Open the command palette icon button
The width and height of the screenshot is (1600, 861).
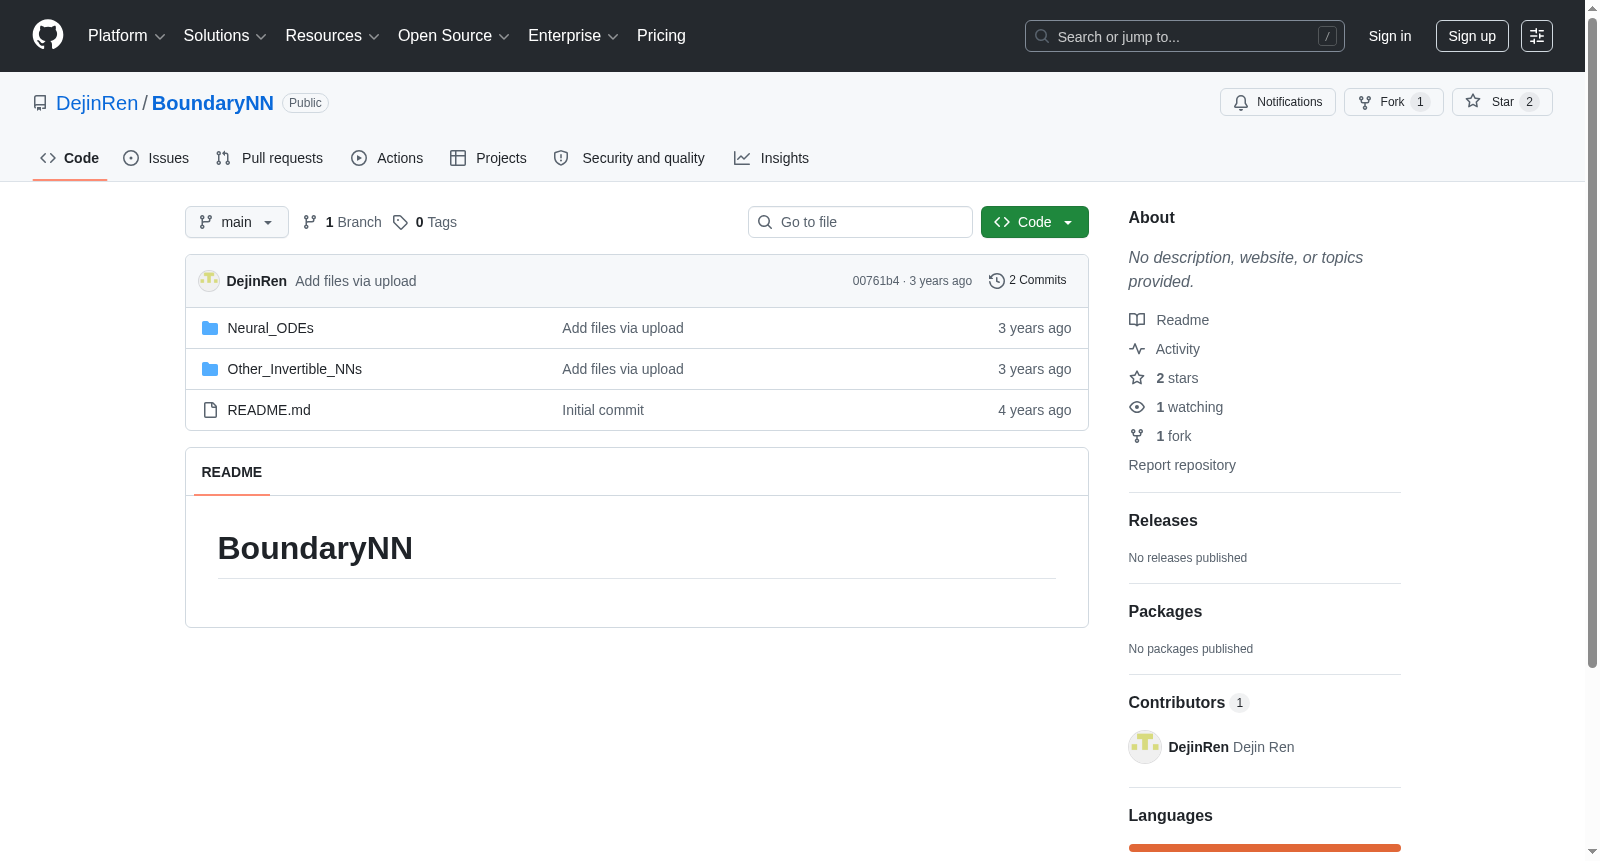coord(1537,36)
